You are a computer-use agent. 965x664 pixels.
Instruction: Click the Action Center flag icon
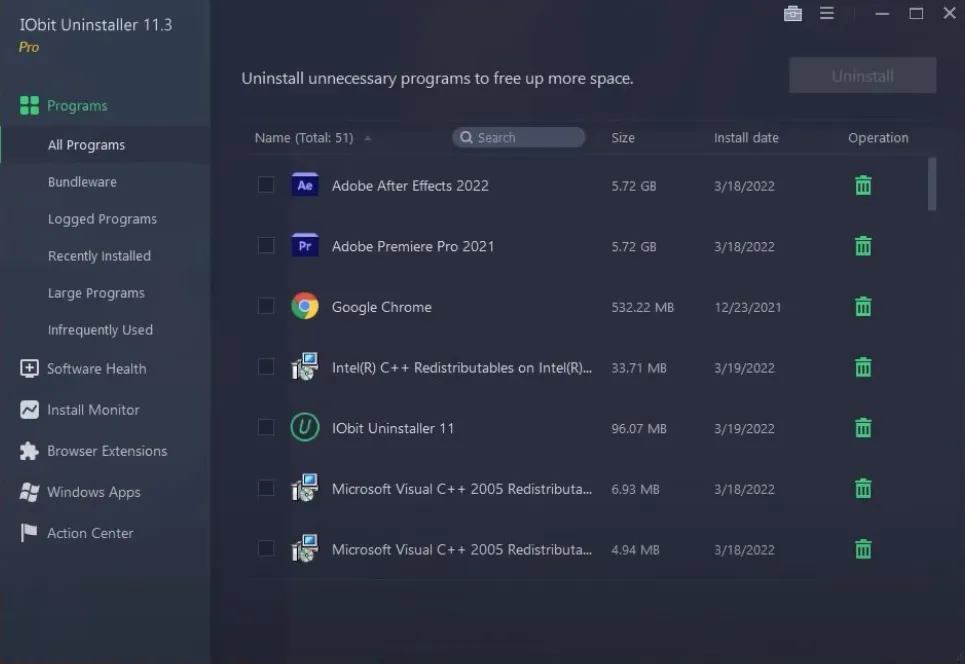(29, 532)
